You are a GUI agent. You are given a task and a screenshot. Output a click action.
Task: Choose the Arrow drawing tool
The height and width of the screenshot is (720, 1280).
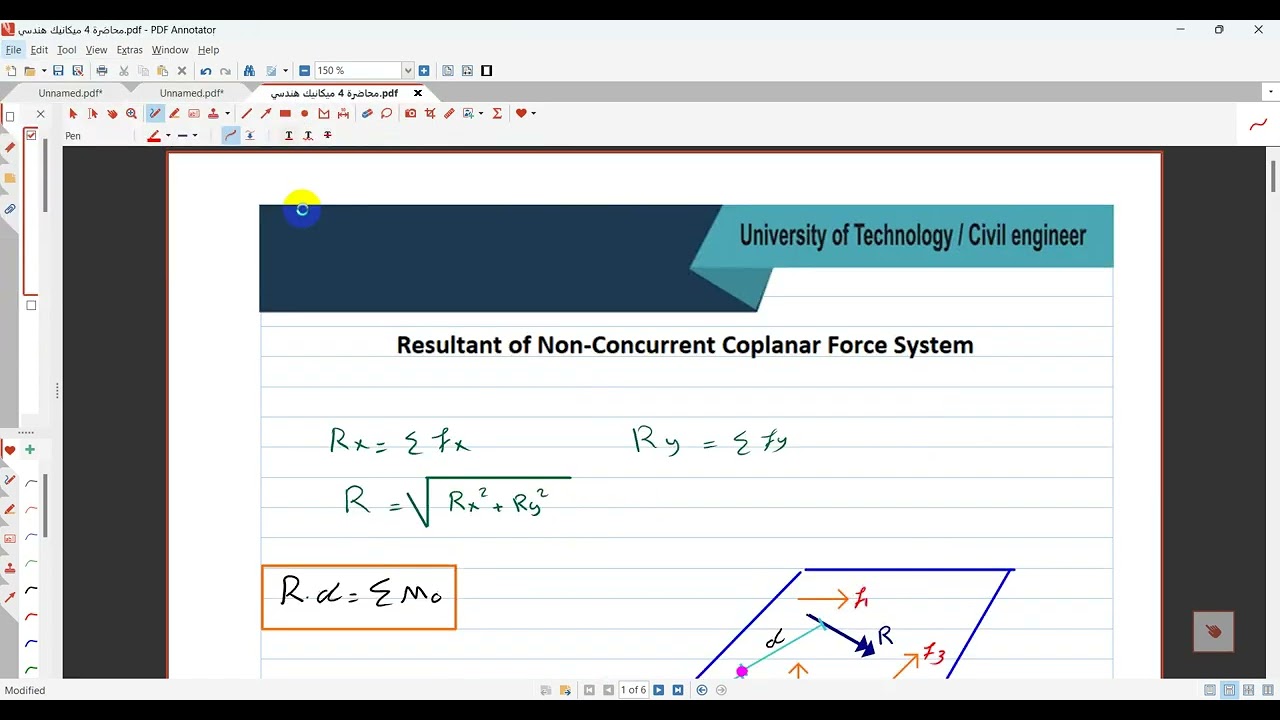point(266,114)
